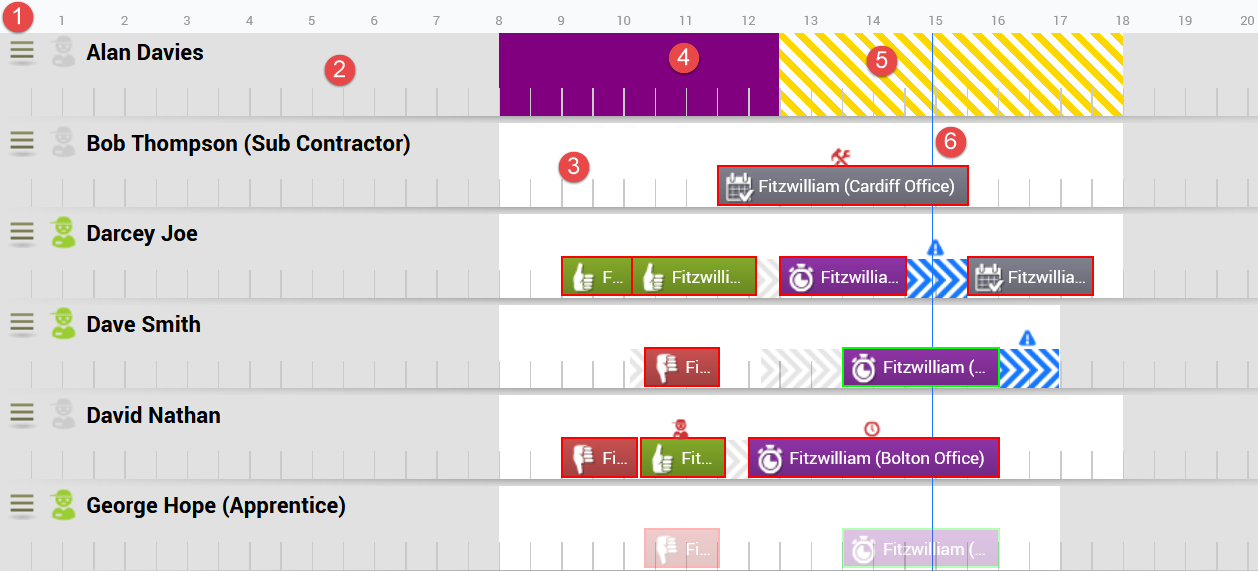Select the Fitzwilliam (Bolton Office) job block
Viewport: 1258px width, 571px height.
(x=873, y=458)
